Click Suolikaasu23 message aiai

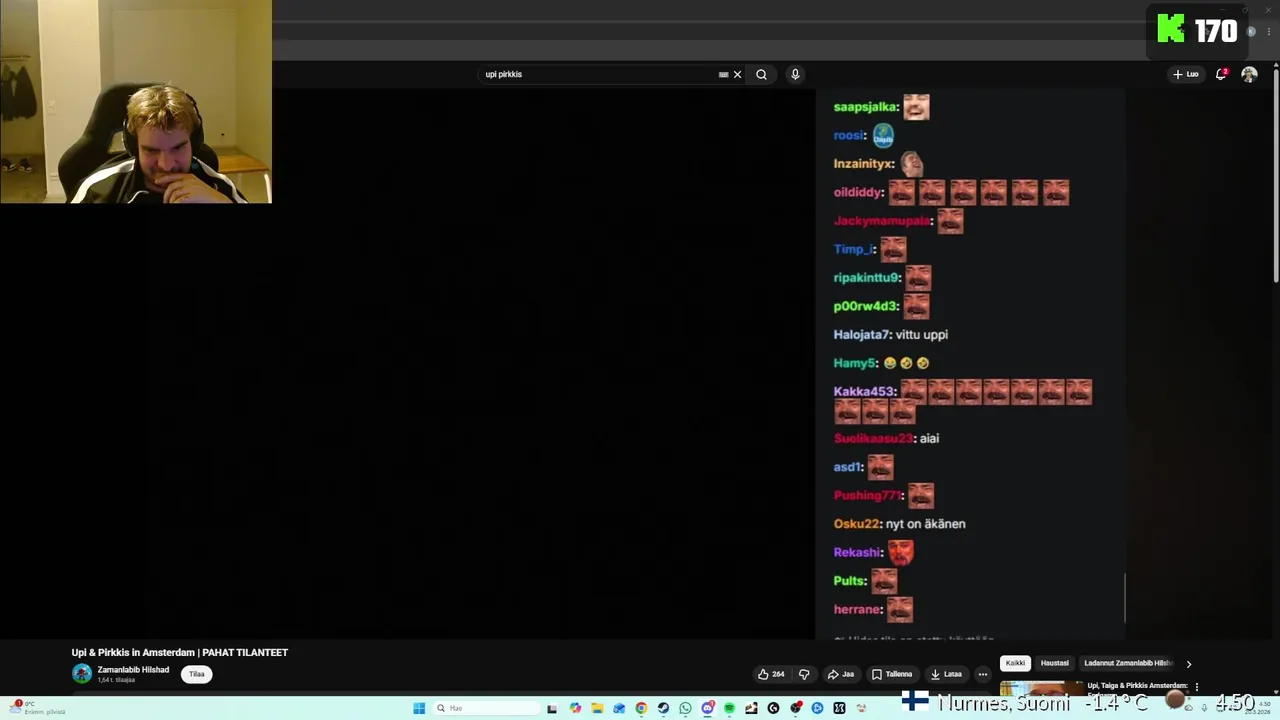929,438
